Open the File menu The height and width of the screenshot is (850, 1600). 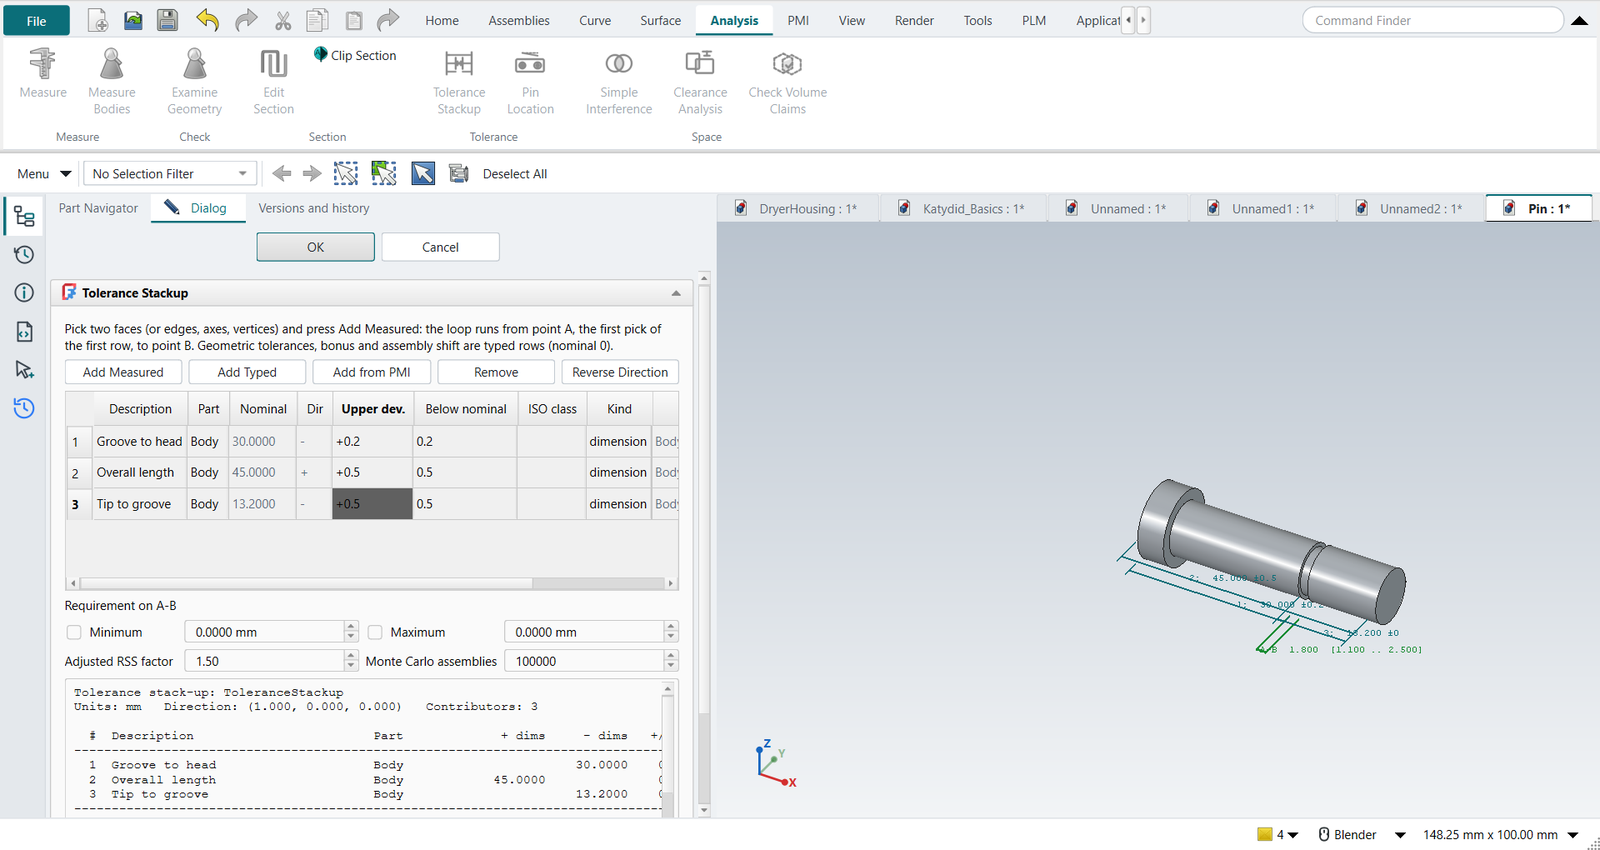tap(36, 20)
